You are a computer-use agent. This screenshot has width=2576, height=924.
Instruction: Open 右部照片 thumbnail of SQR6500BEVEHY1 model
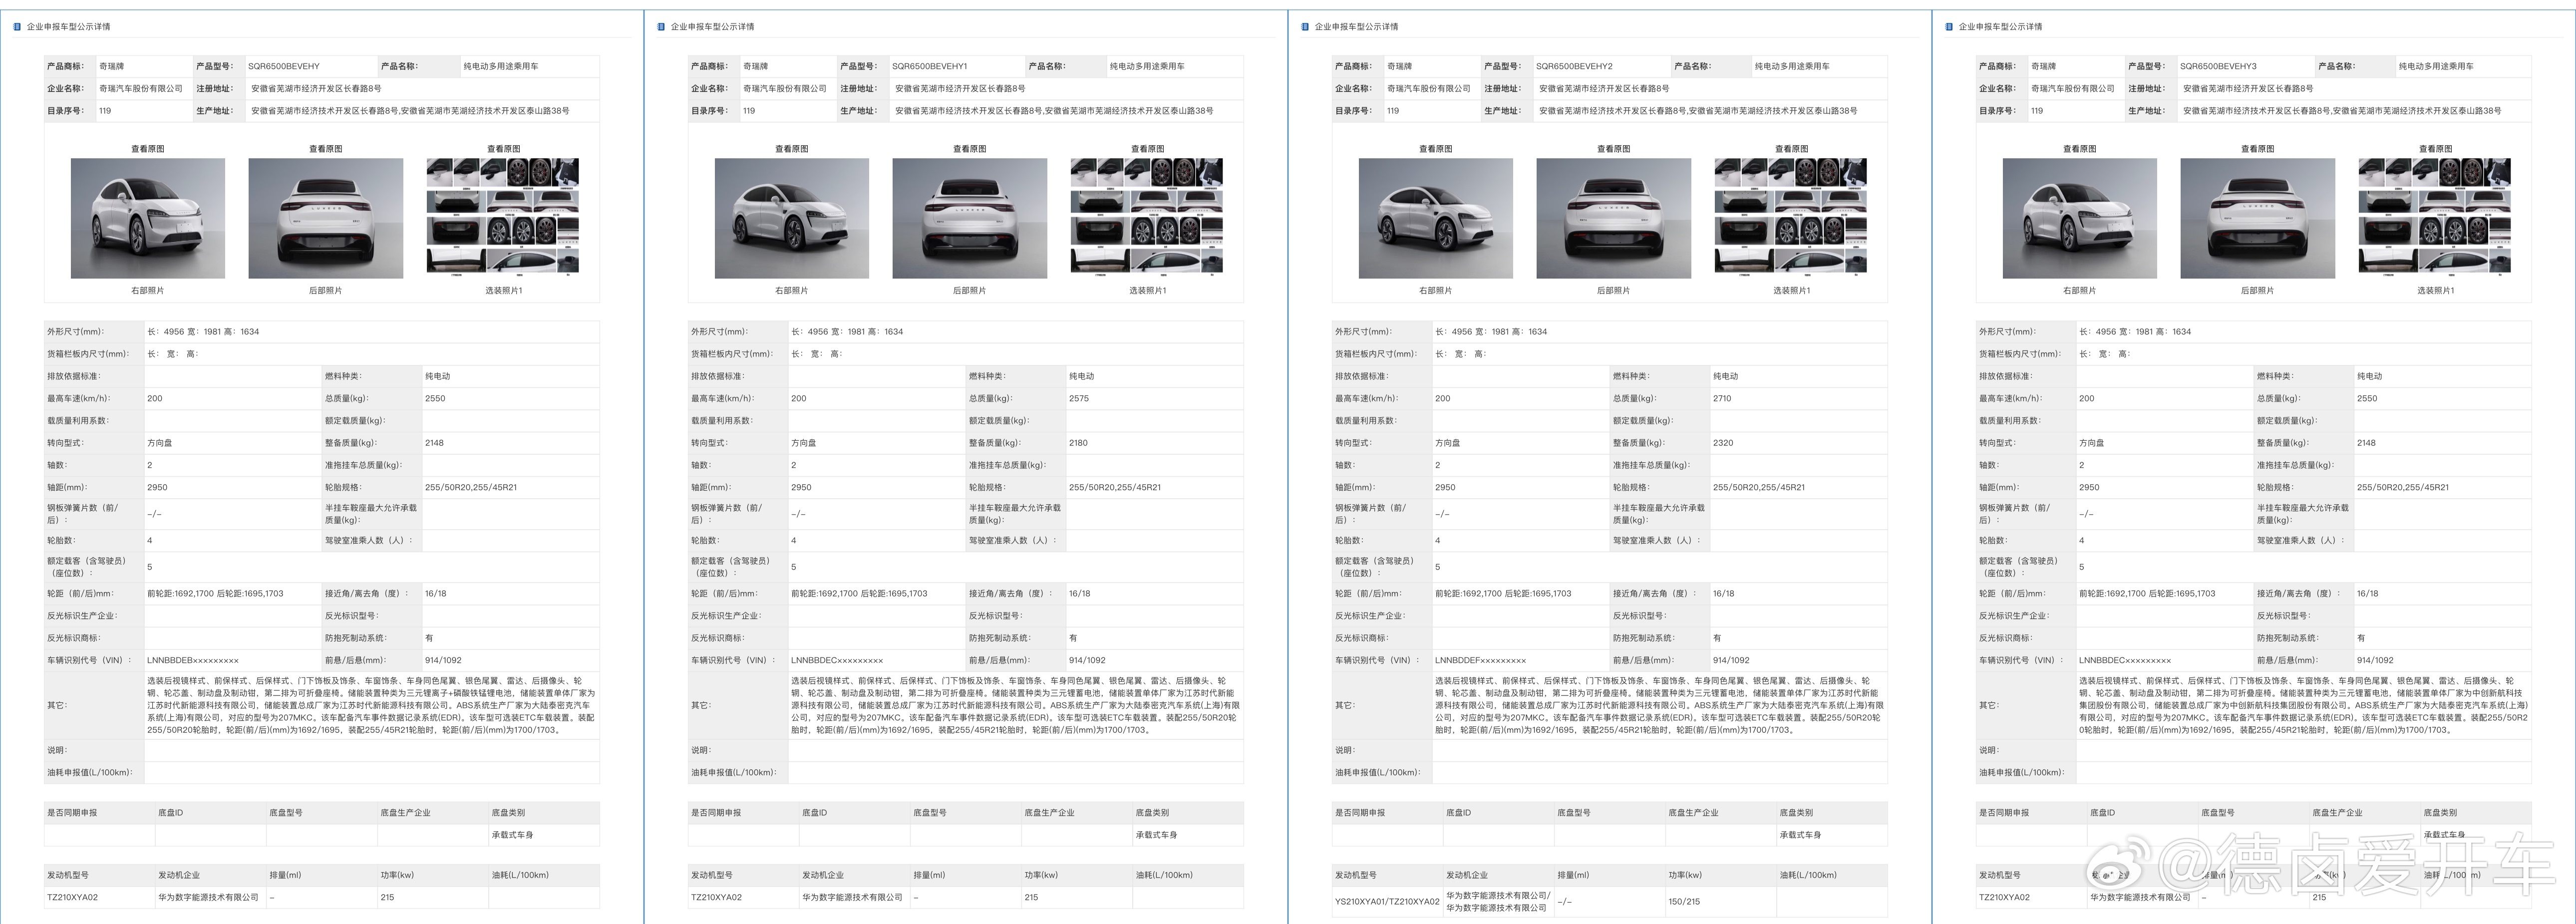pyautogui.click(x=792, y=218)
